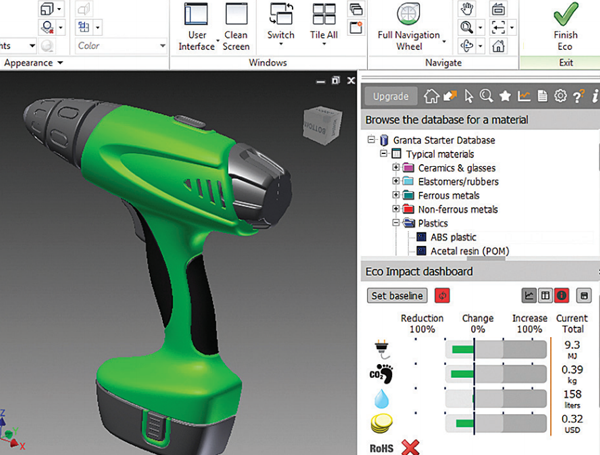Expand the Ceramics & glasses folder
Image resolution: width=600 pixels, height=455 pixels.
396,168
